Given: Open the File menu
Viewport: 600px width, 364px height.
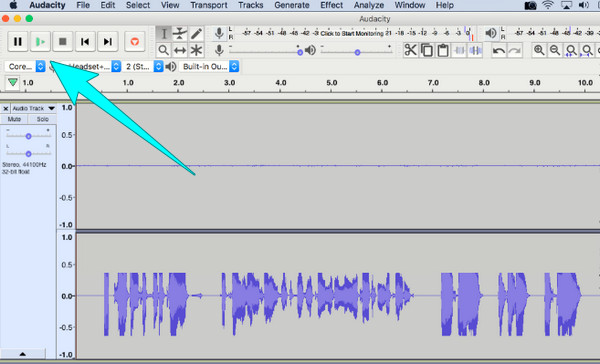Looking at the screenshot, I should 83,5.
